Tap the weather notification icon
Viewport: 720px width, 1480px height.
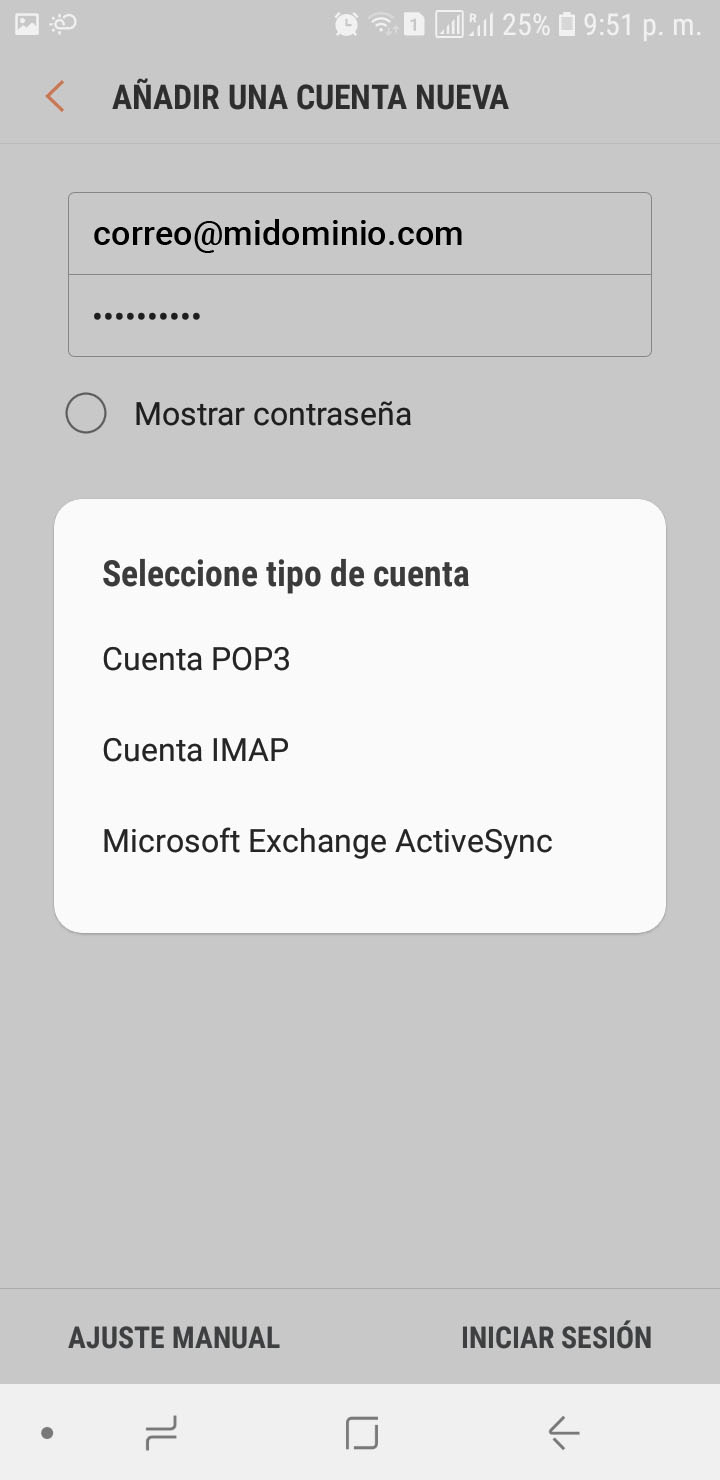click(62, 24)
